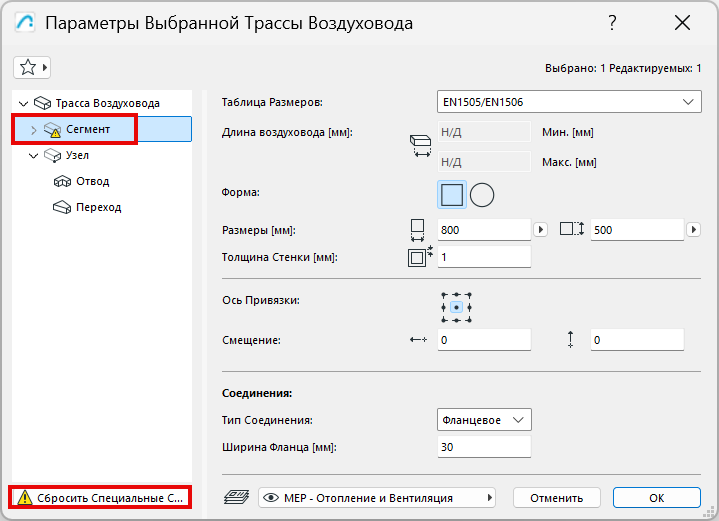Confirm with the OK button
Viewport: 719px width, 521px height.
click(657, 498)
